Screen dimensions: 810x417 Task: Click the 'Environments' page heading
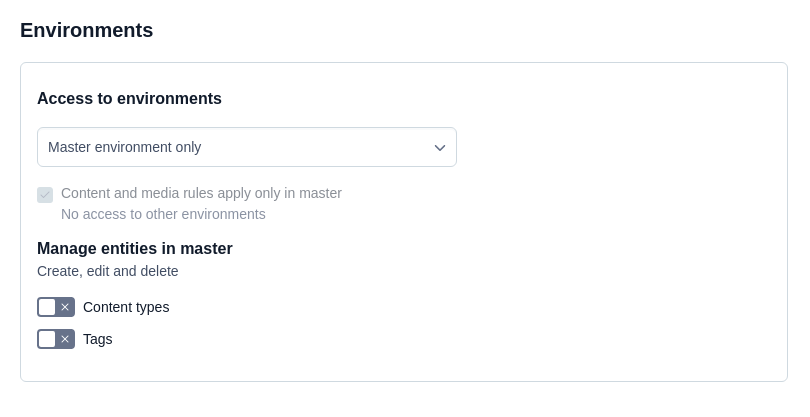tap(87, 30)
